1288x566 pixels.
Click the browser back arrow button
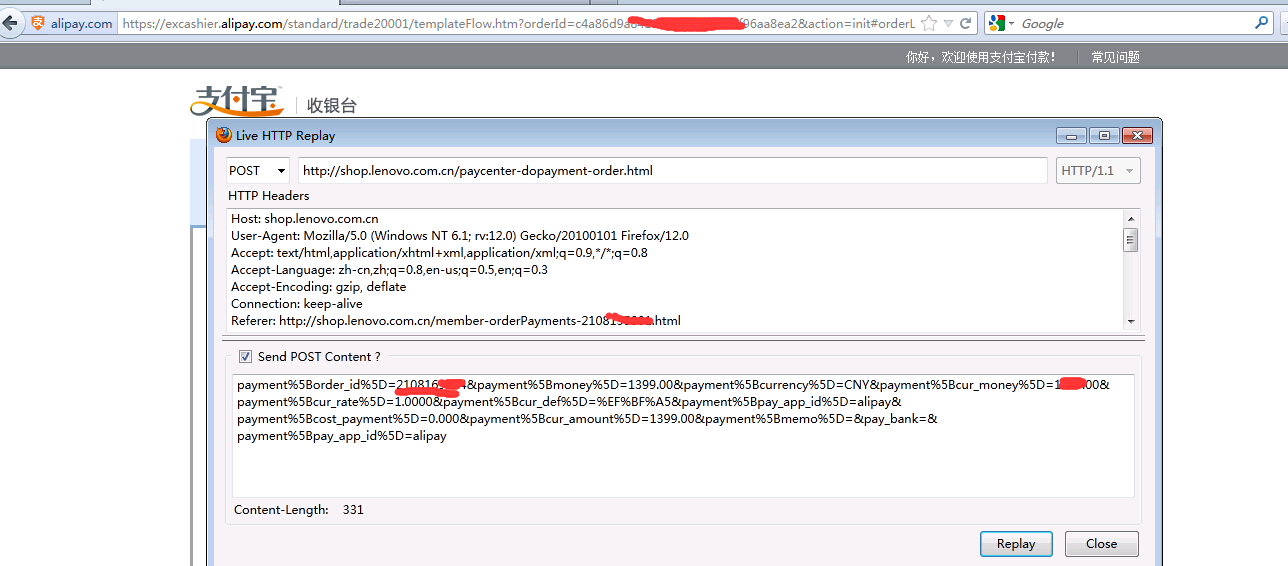(10, 22)
